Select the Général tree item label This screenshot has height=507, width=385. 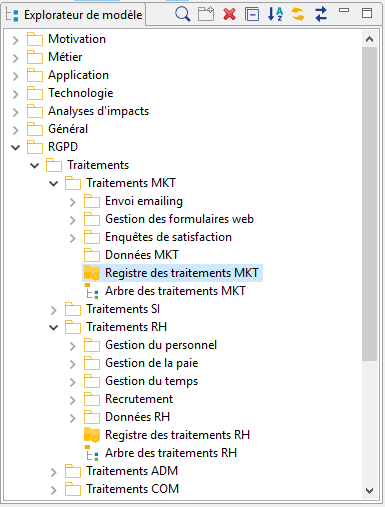click(68, 129)
